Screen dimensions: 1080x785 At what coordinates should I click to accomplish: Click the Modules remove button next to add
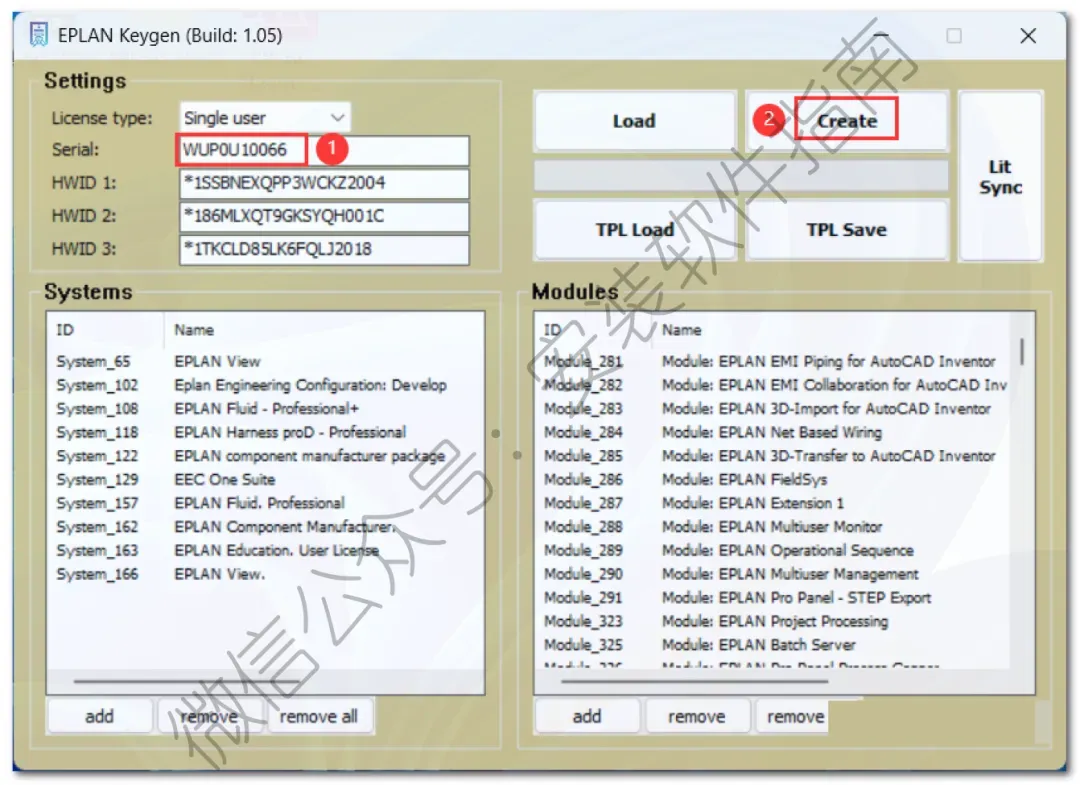click(x=697, y=717)
